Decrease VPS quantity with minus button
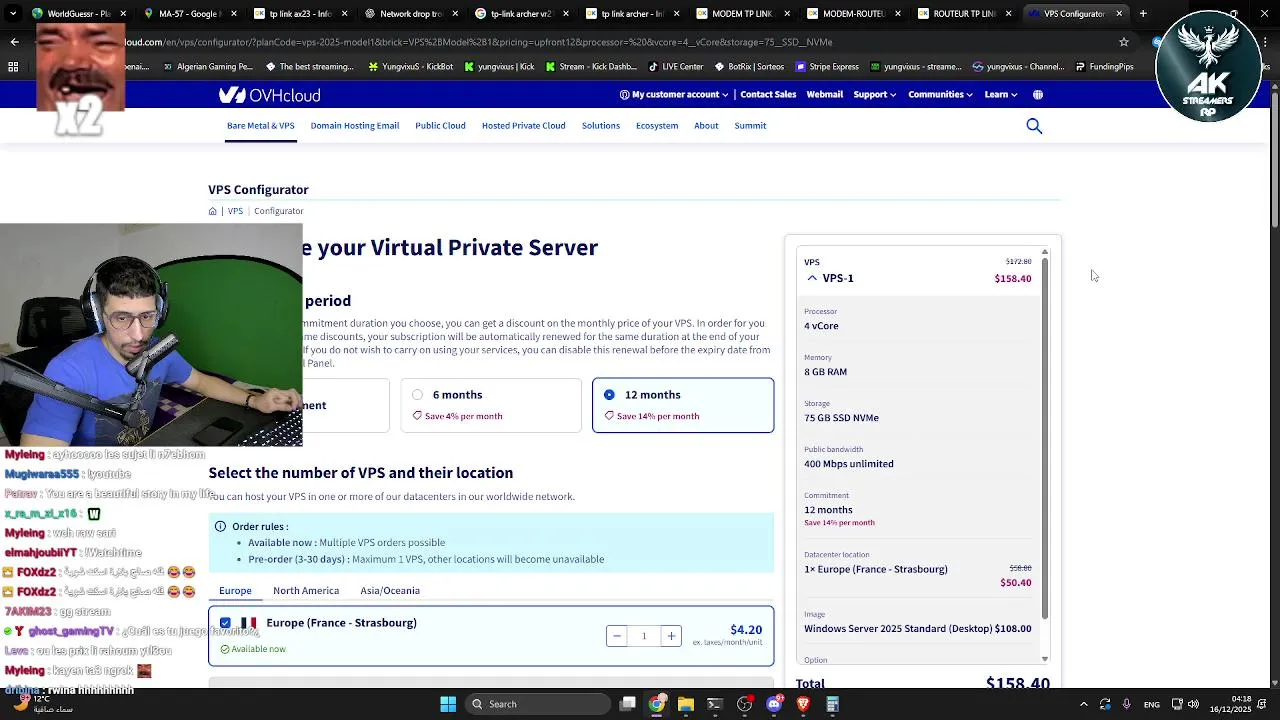This screenshot has height=720, width=1280. click(x=617, y=636)
